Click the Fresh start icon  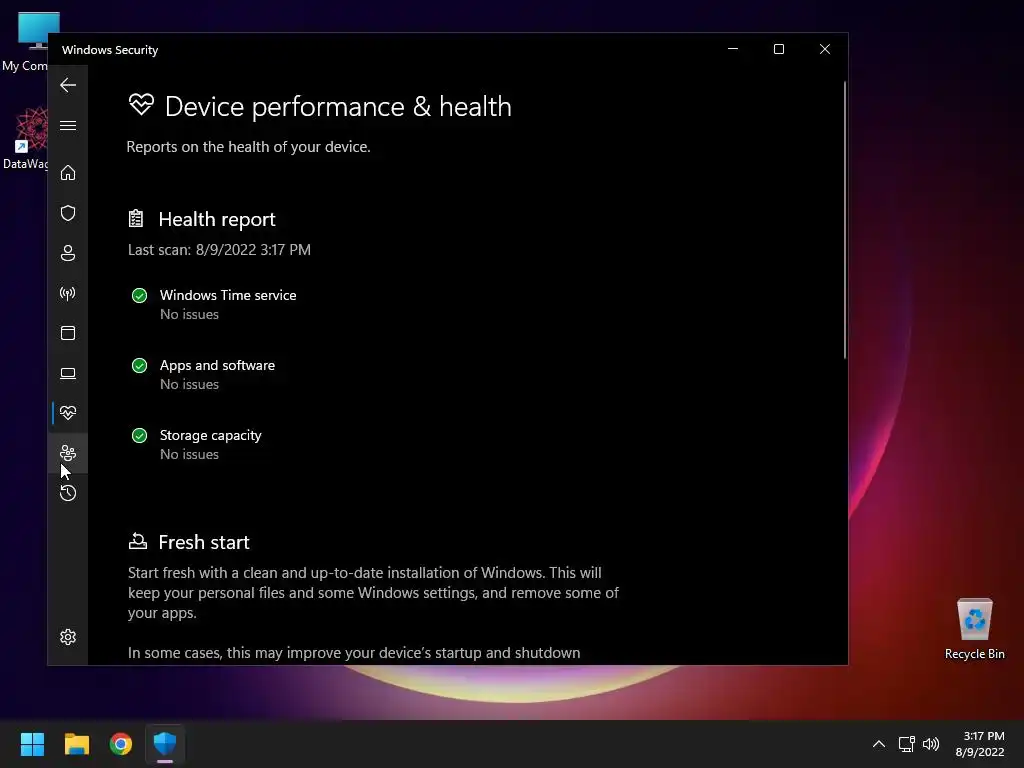(x=137, y=541)
